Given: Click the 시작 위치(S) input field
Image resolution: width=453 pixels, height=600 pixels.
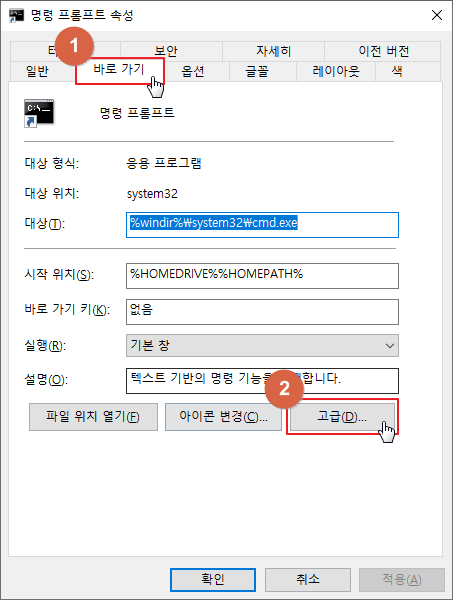Looking at the screenshot, I should coord(262,276).
